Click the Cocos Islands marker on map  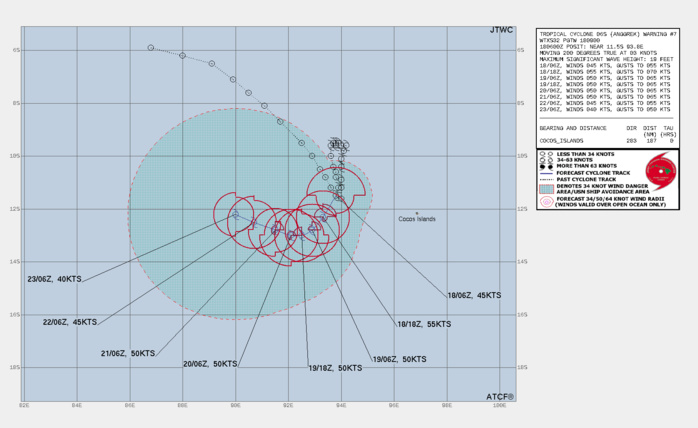click(418, 211)
